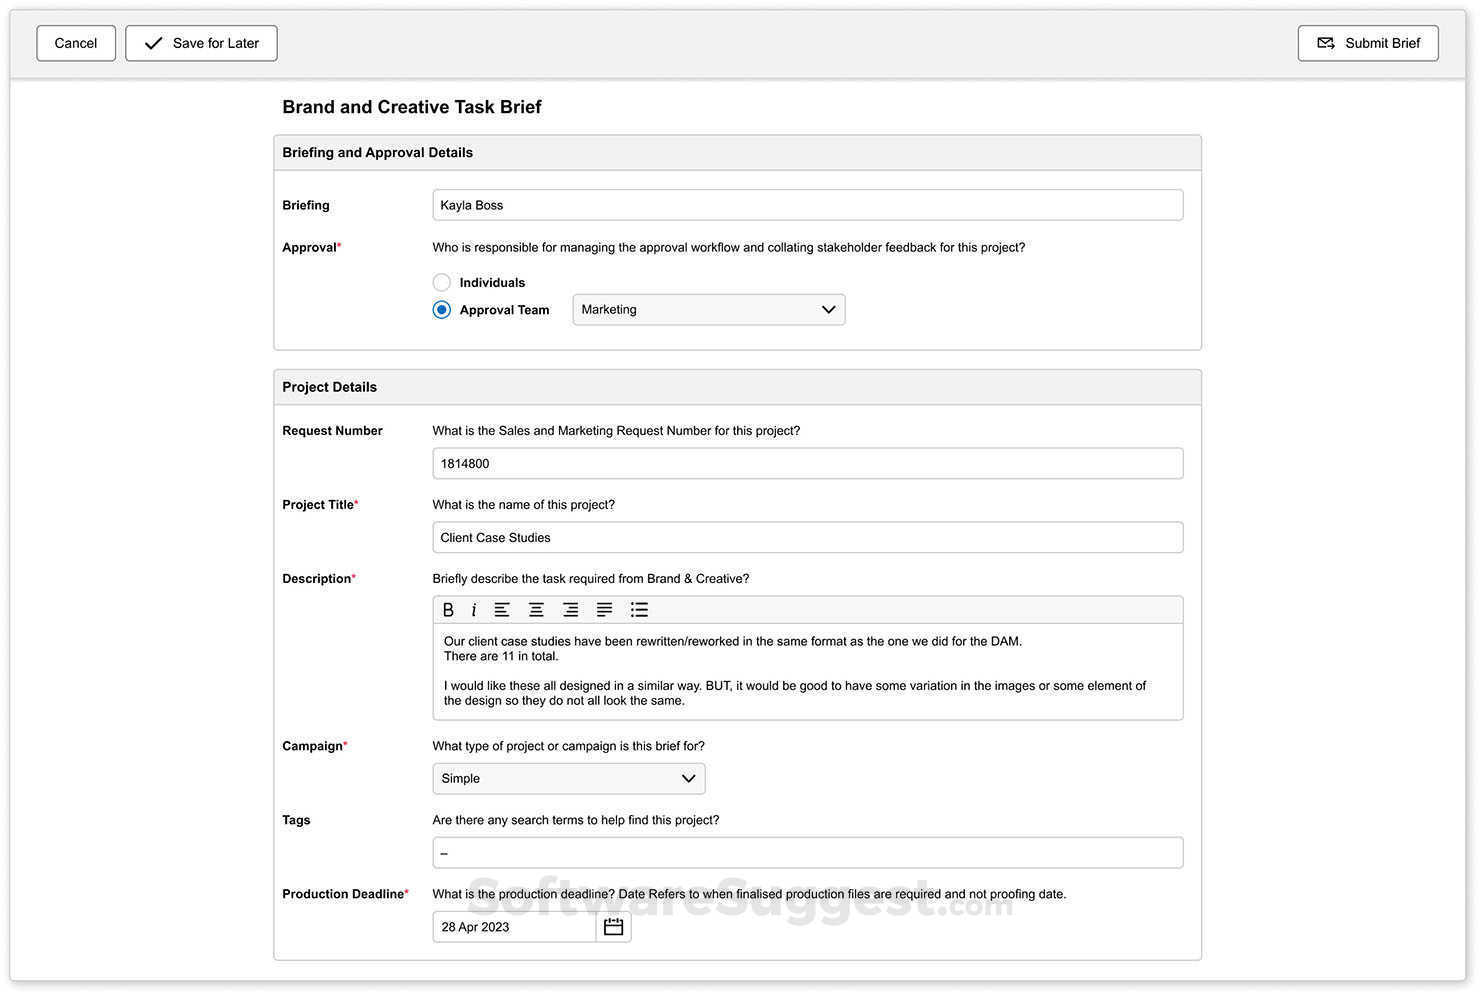Image resolution: width=1480 pixels, height=995 pixels.
Task: Toggle italic formatting in Description editor
Action: pos(474,610)
